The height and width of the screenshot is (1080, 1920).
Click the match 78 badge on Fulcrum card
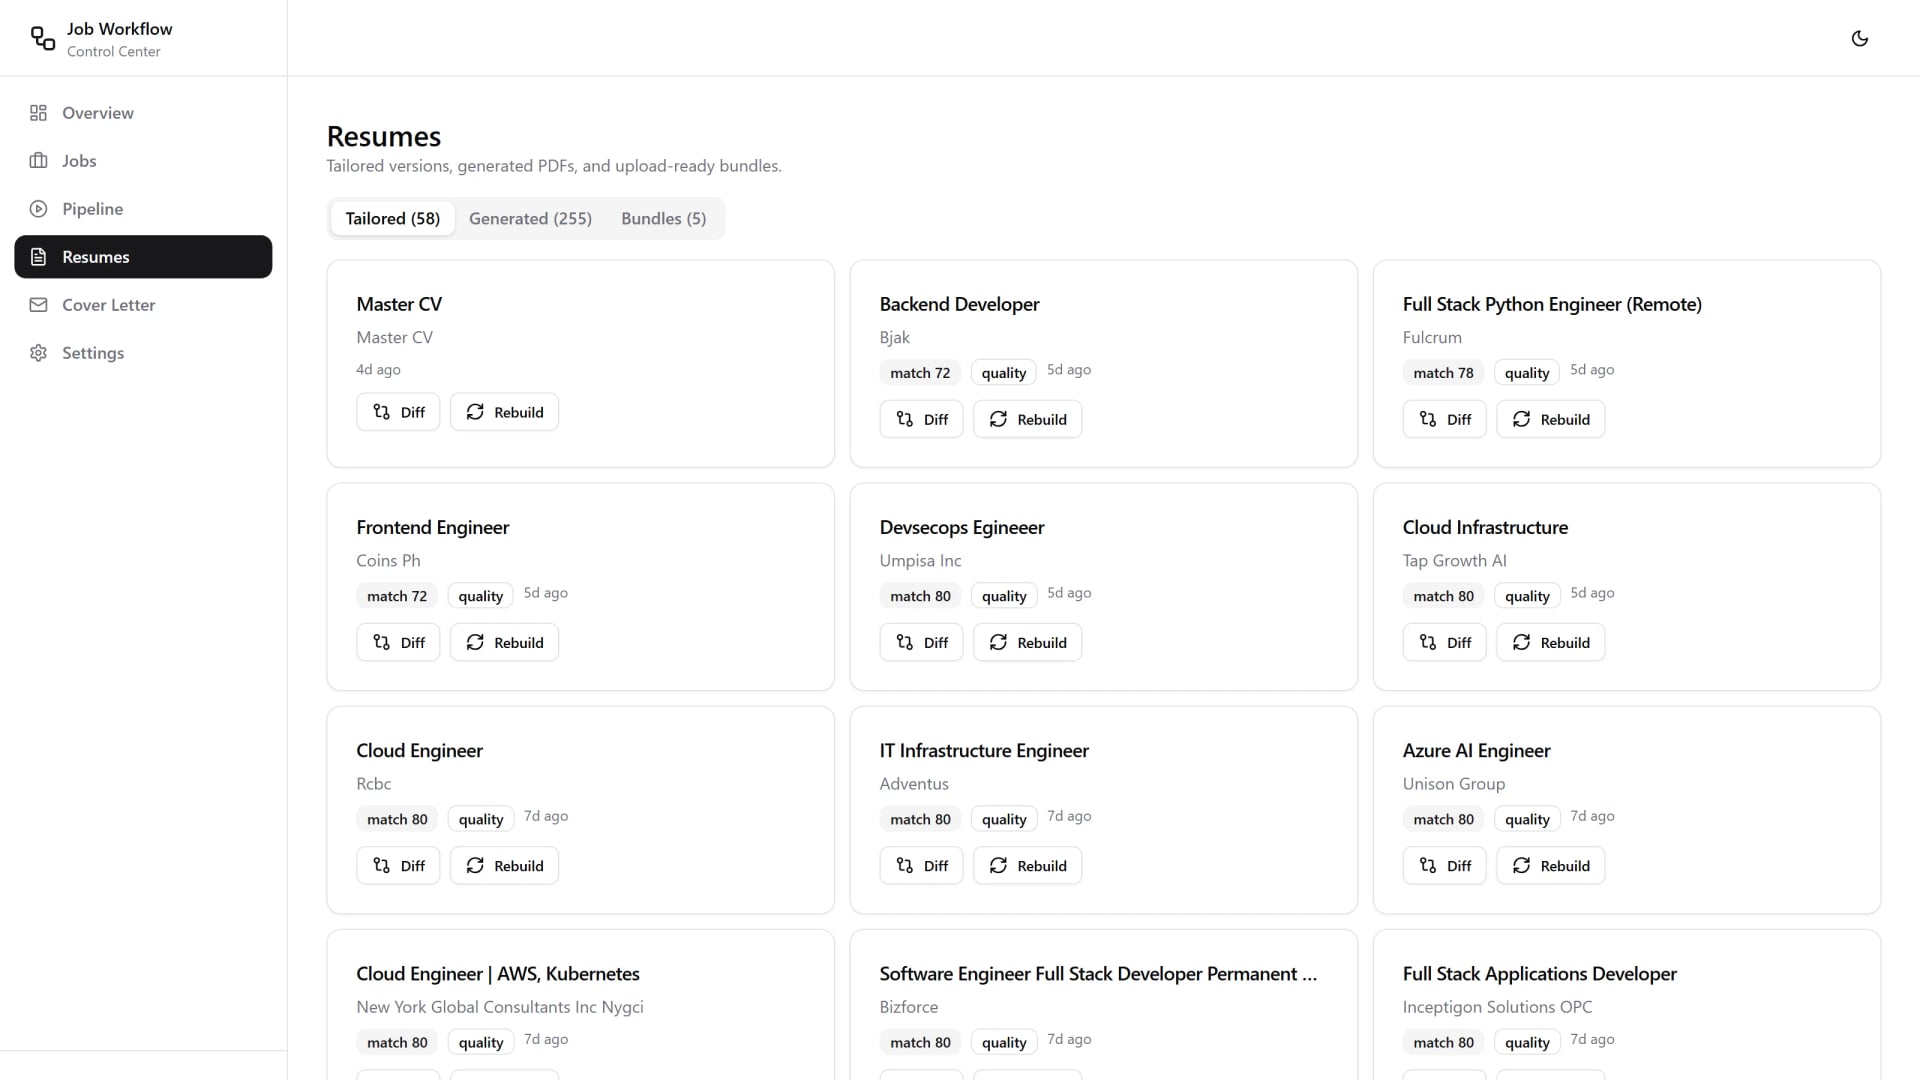pyautogui.click(x=1443, y=373)
